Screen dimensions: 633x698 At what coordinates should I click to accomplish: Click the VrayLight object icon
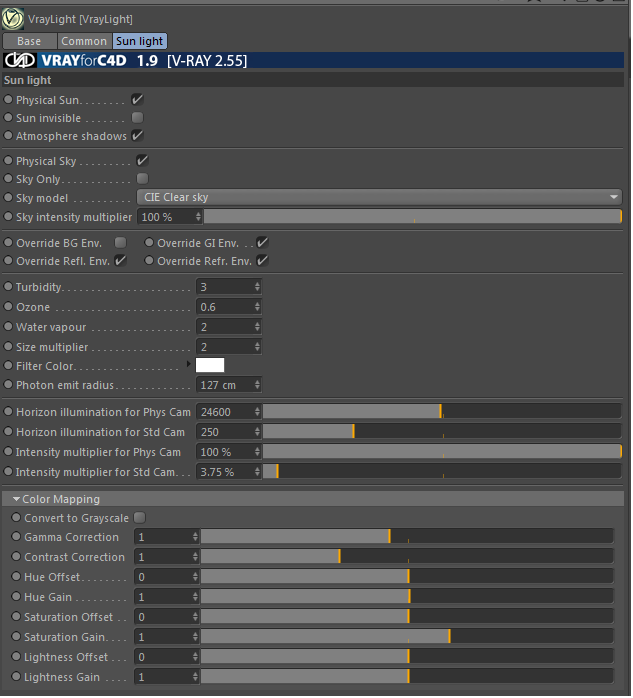pyautogui.click(x=12, y=19)
